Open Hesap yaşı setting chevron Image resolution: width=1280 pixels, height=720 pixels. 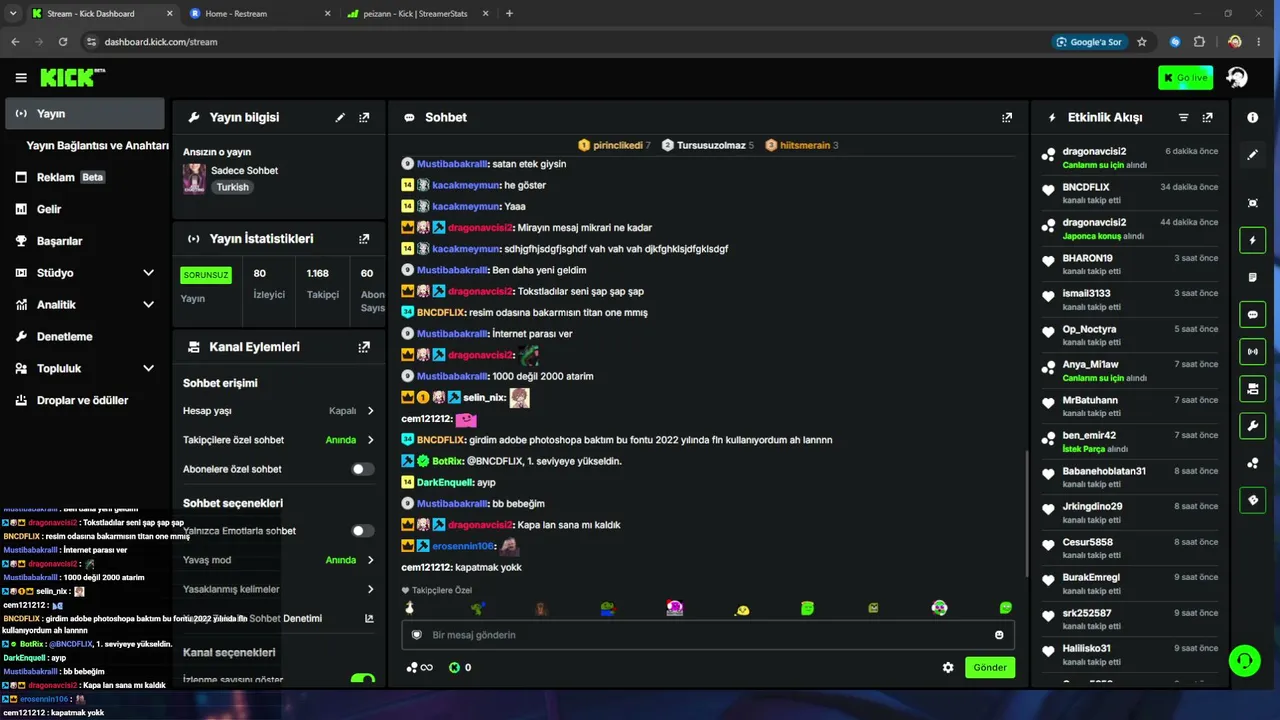[x=370, y=411]
